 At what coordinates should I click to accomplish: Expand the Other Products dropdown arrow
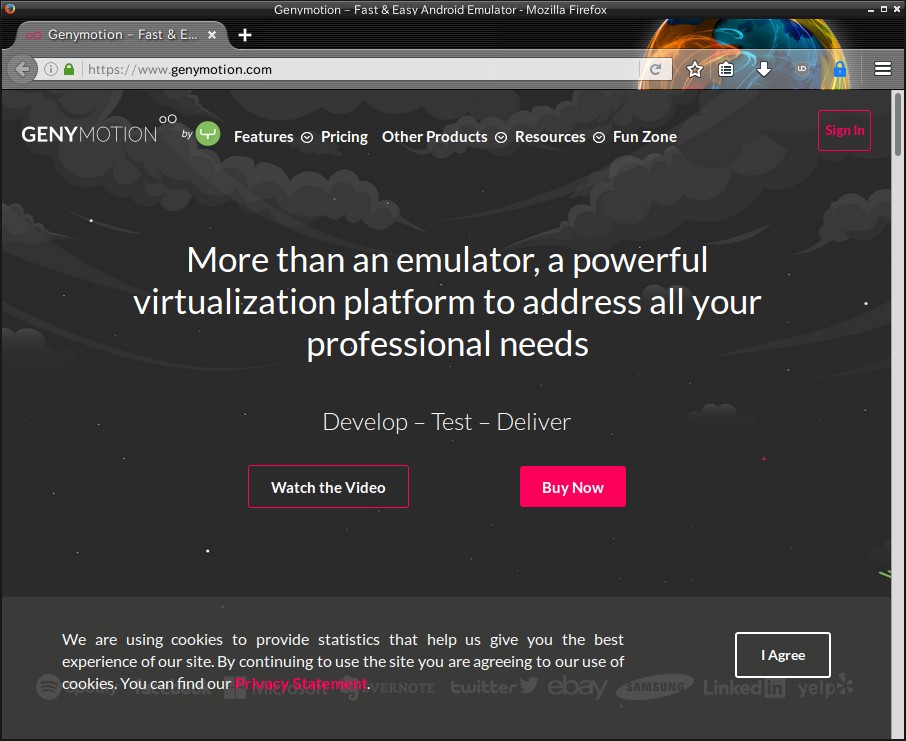(x=501, y=138)
